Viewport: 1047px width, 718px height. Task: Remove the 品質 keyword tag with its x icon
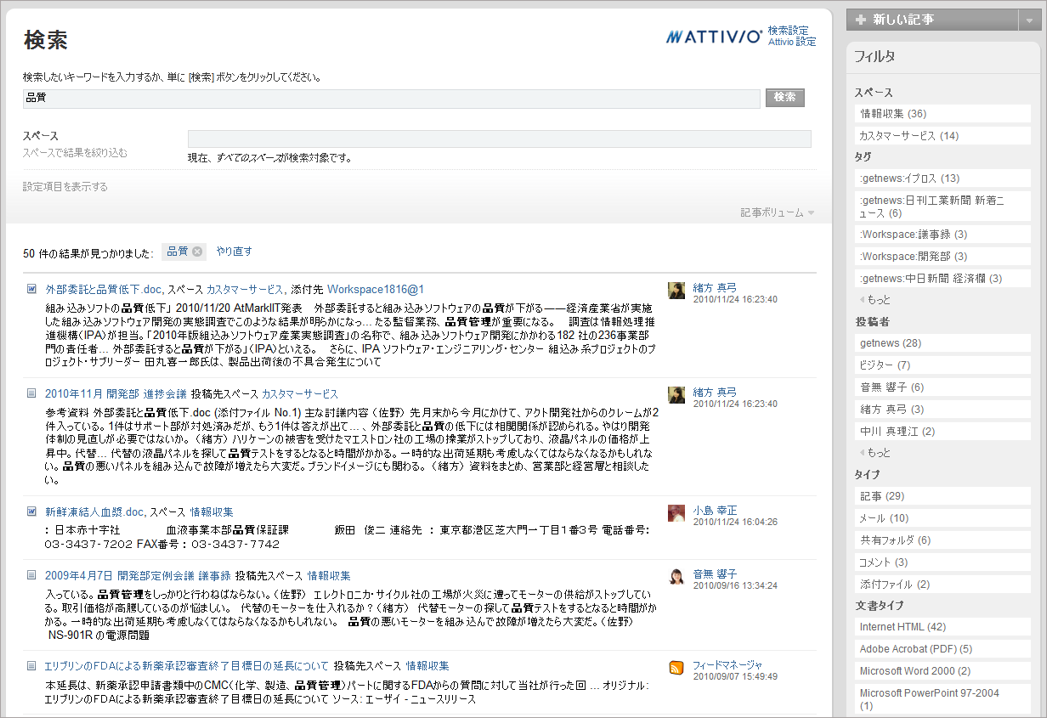pos(197,252)
